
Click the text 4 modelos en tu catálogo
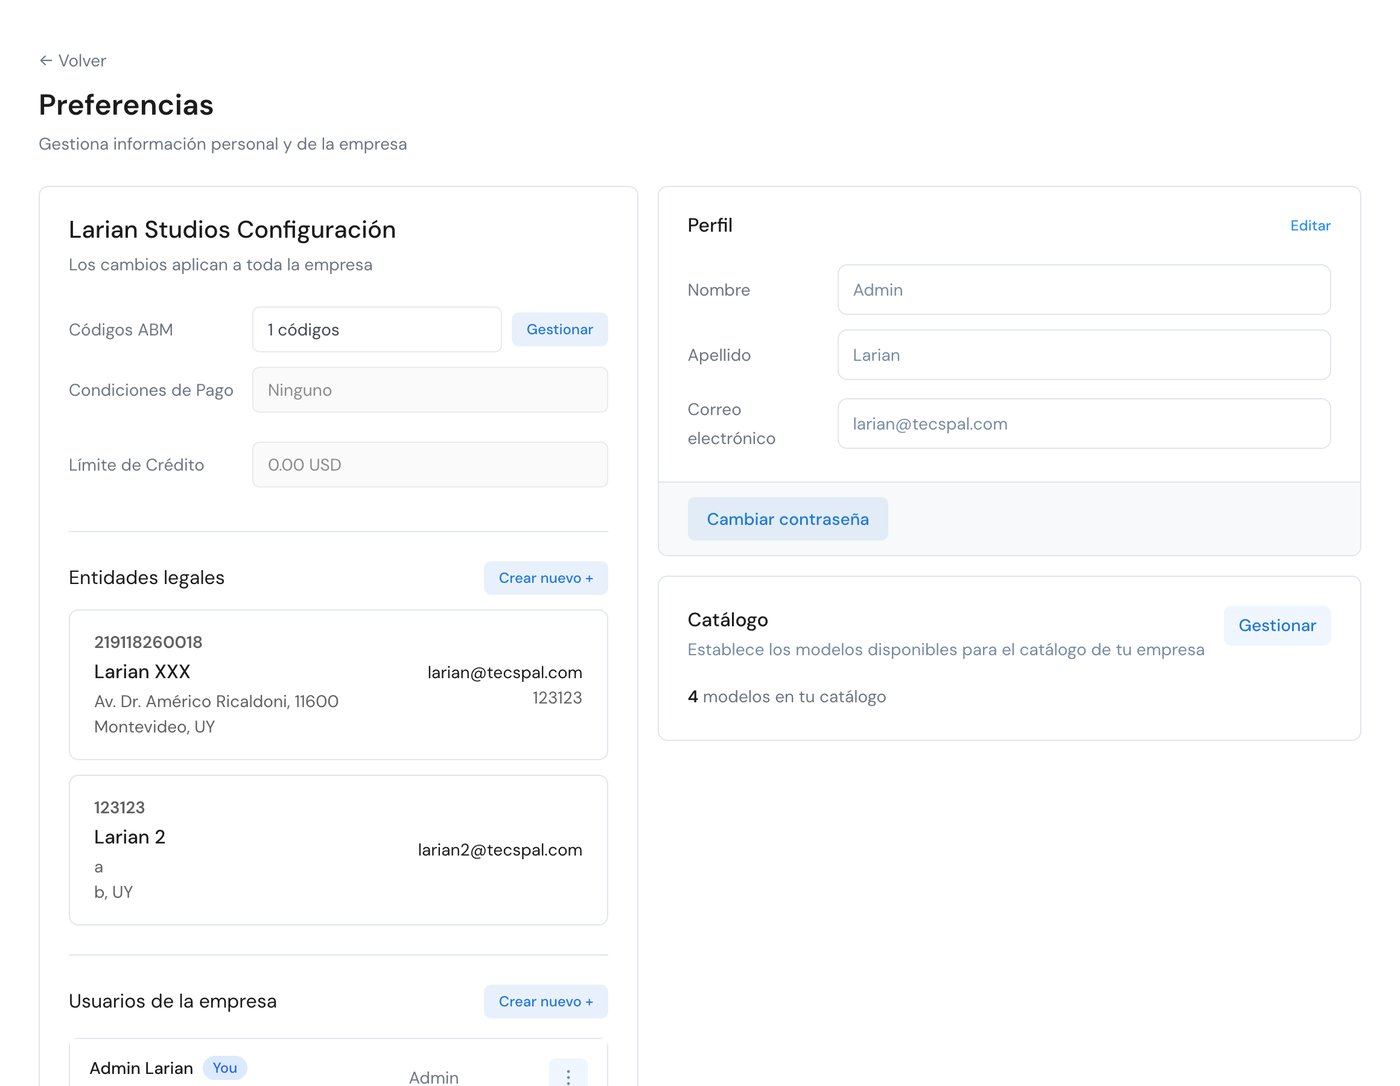click(x=787, y=697)
